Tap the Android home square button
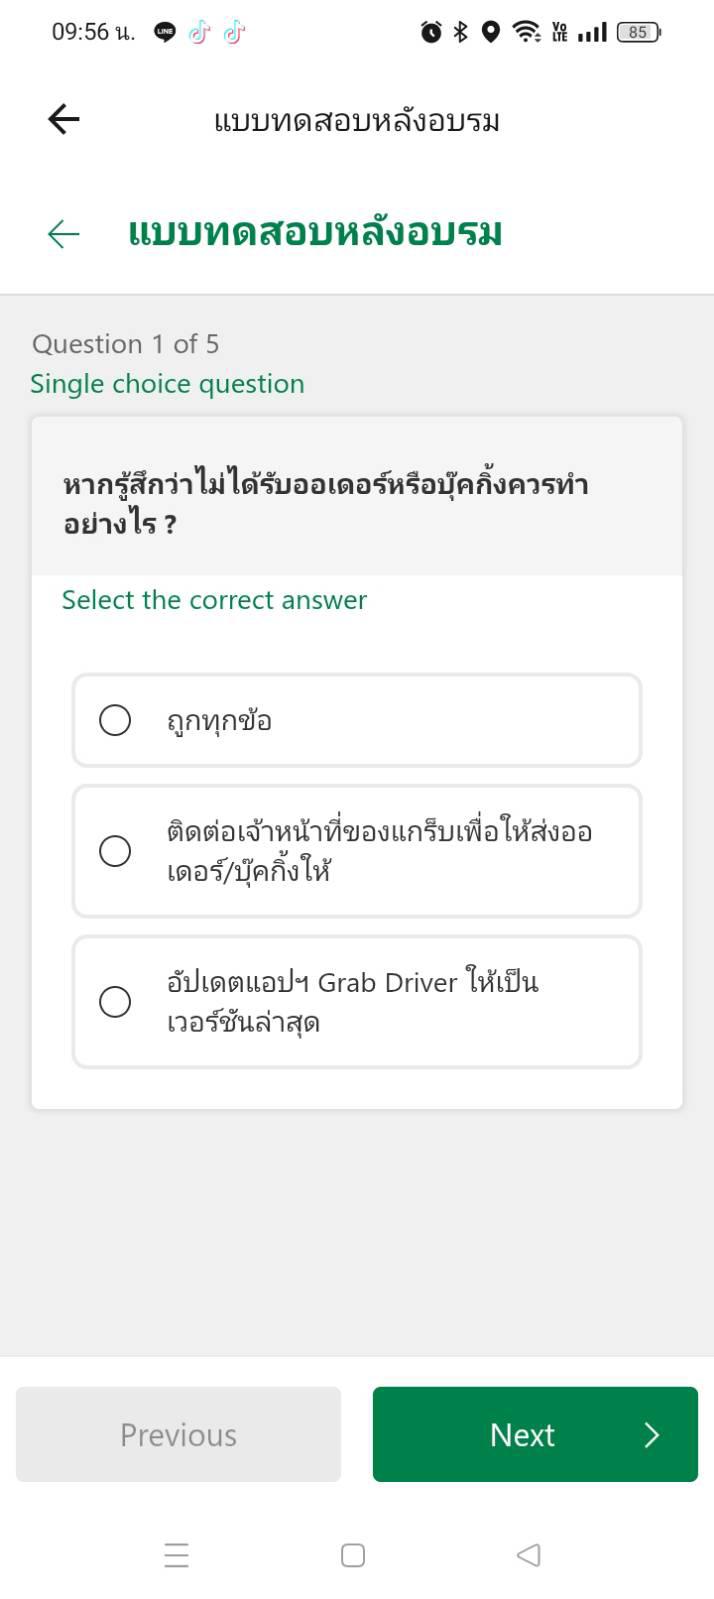Image resolution: width=714 pixels, height=1599 pixels. point(353,1555)
